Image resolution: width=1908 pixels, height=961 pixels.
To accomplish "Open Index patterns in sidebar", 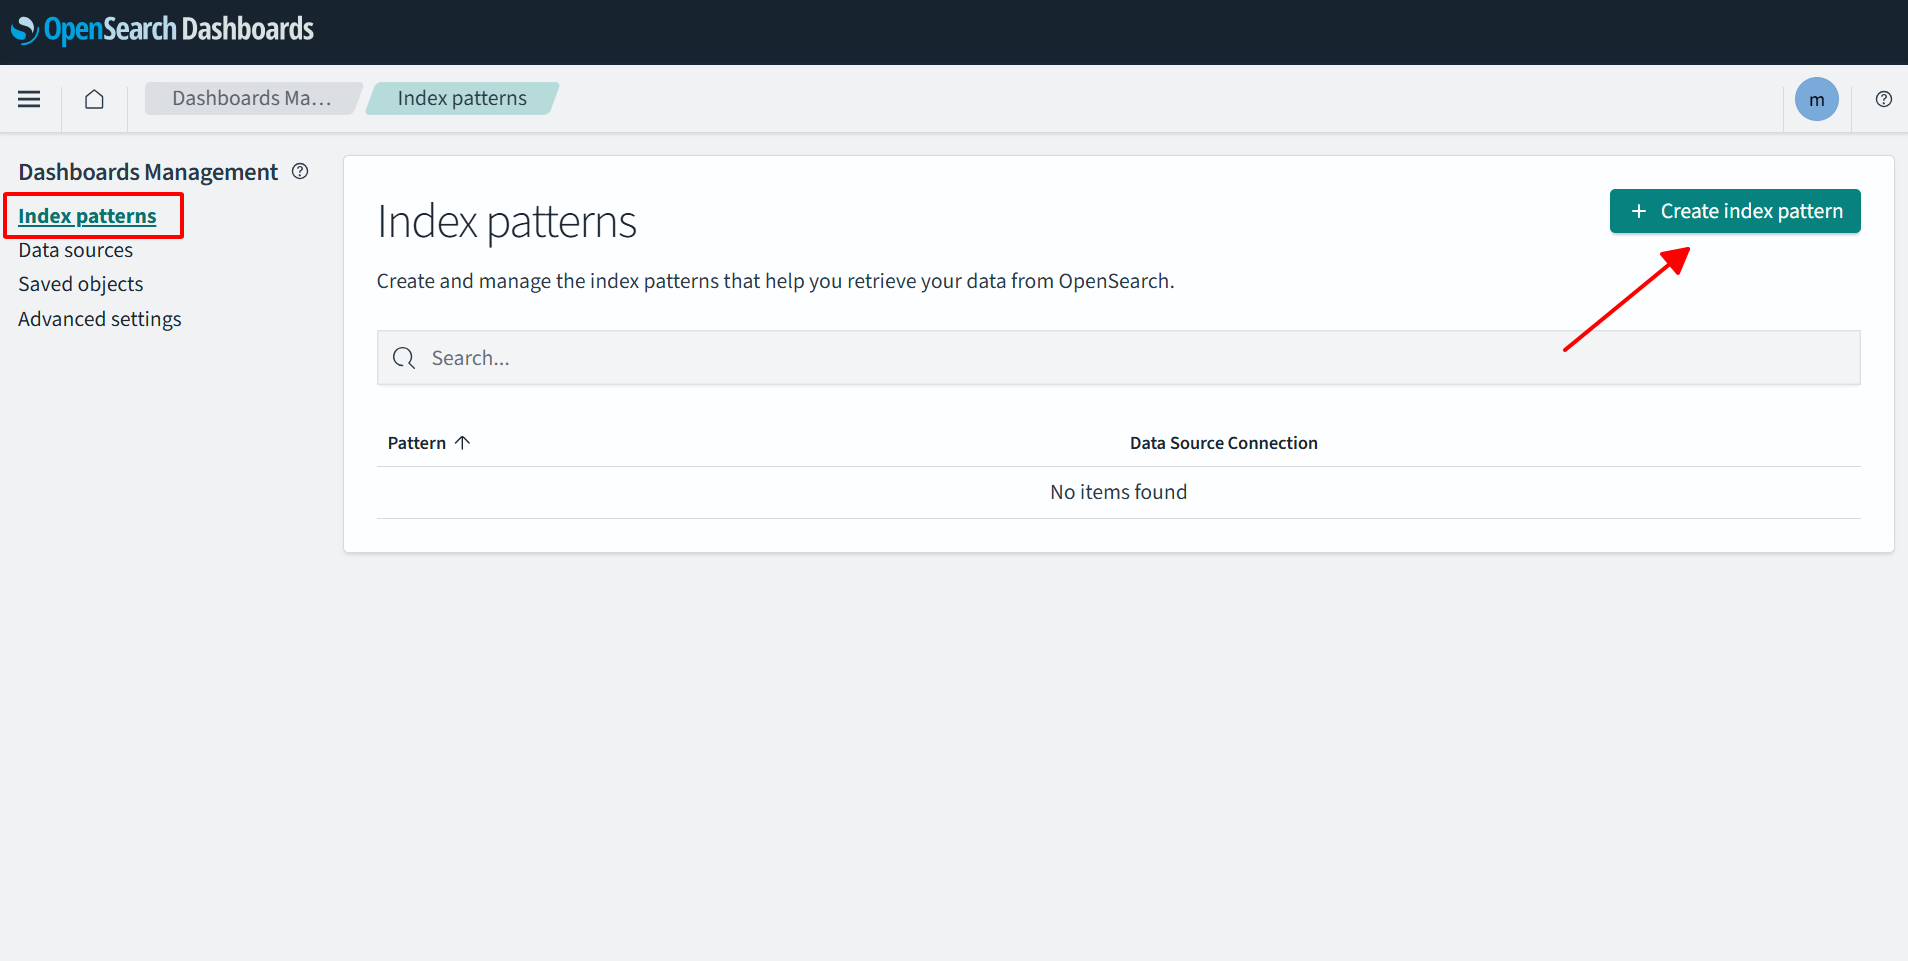I will point(87,216).
